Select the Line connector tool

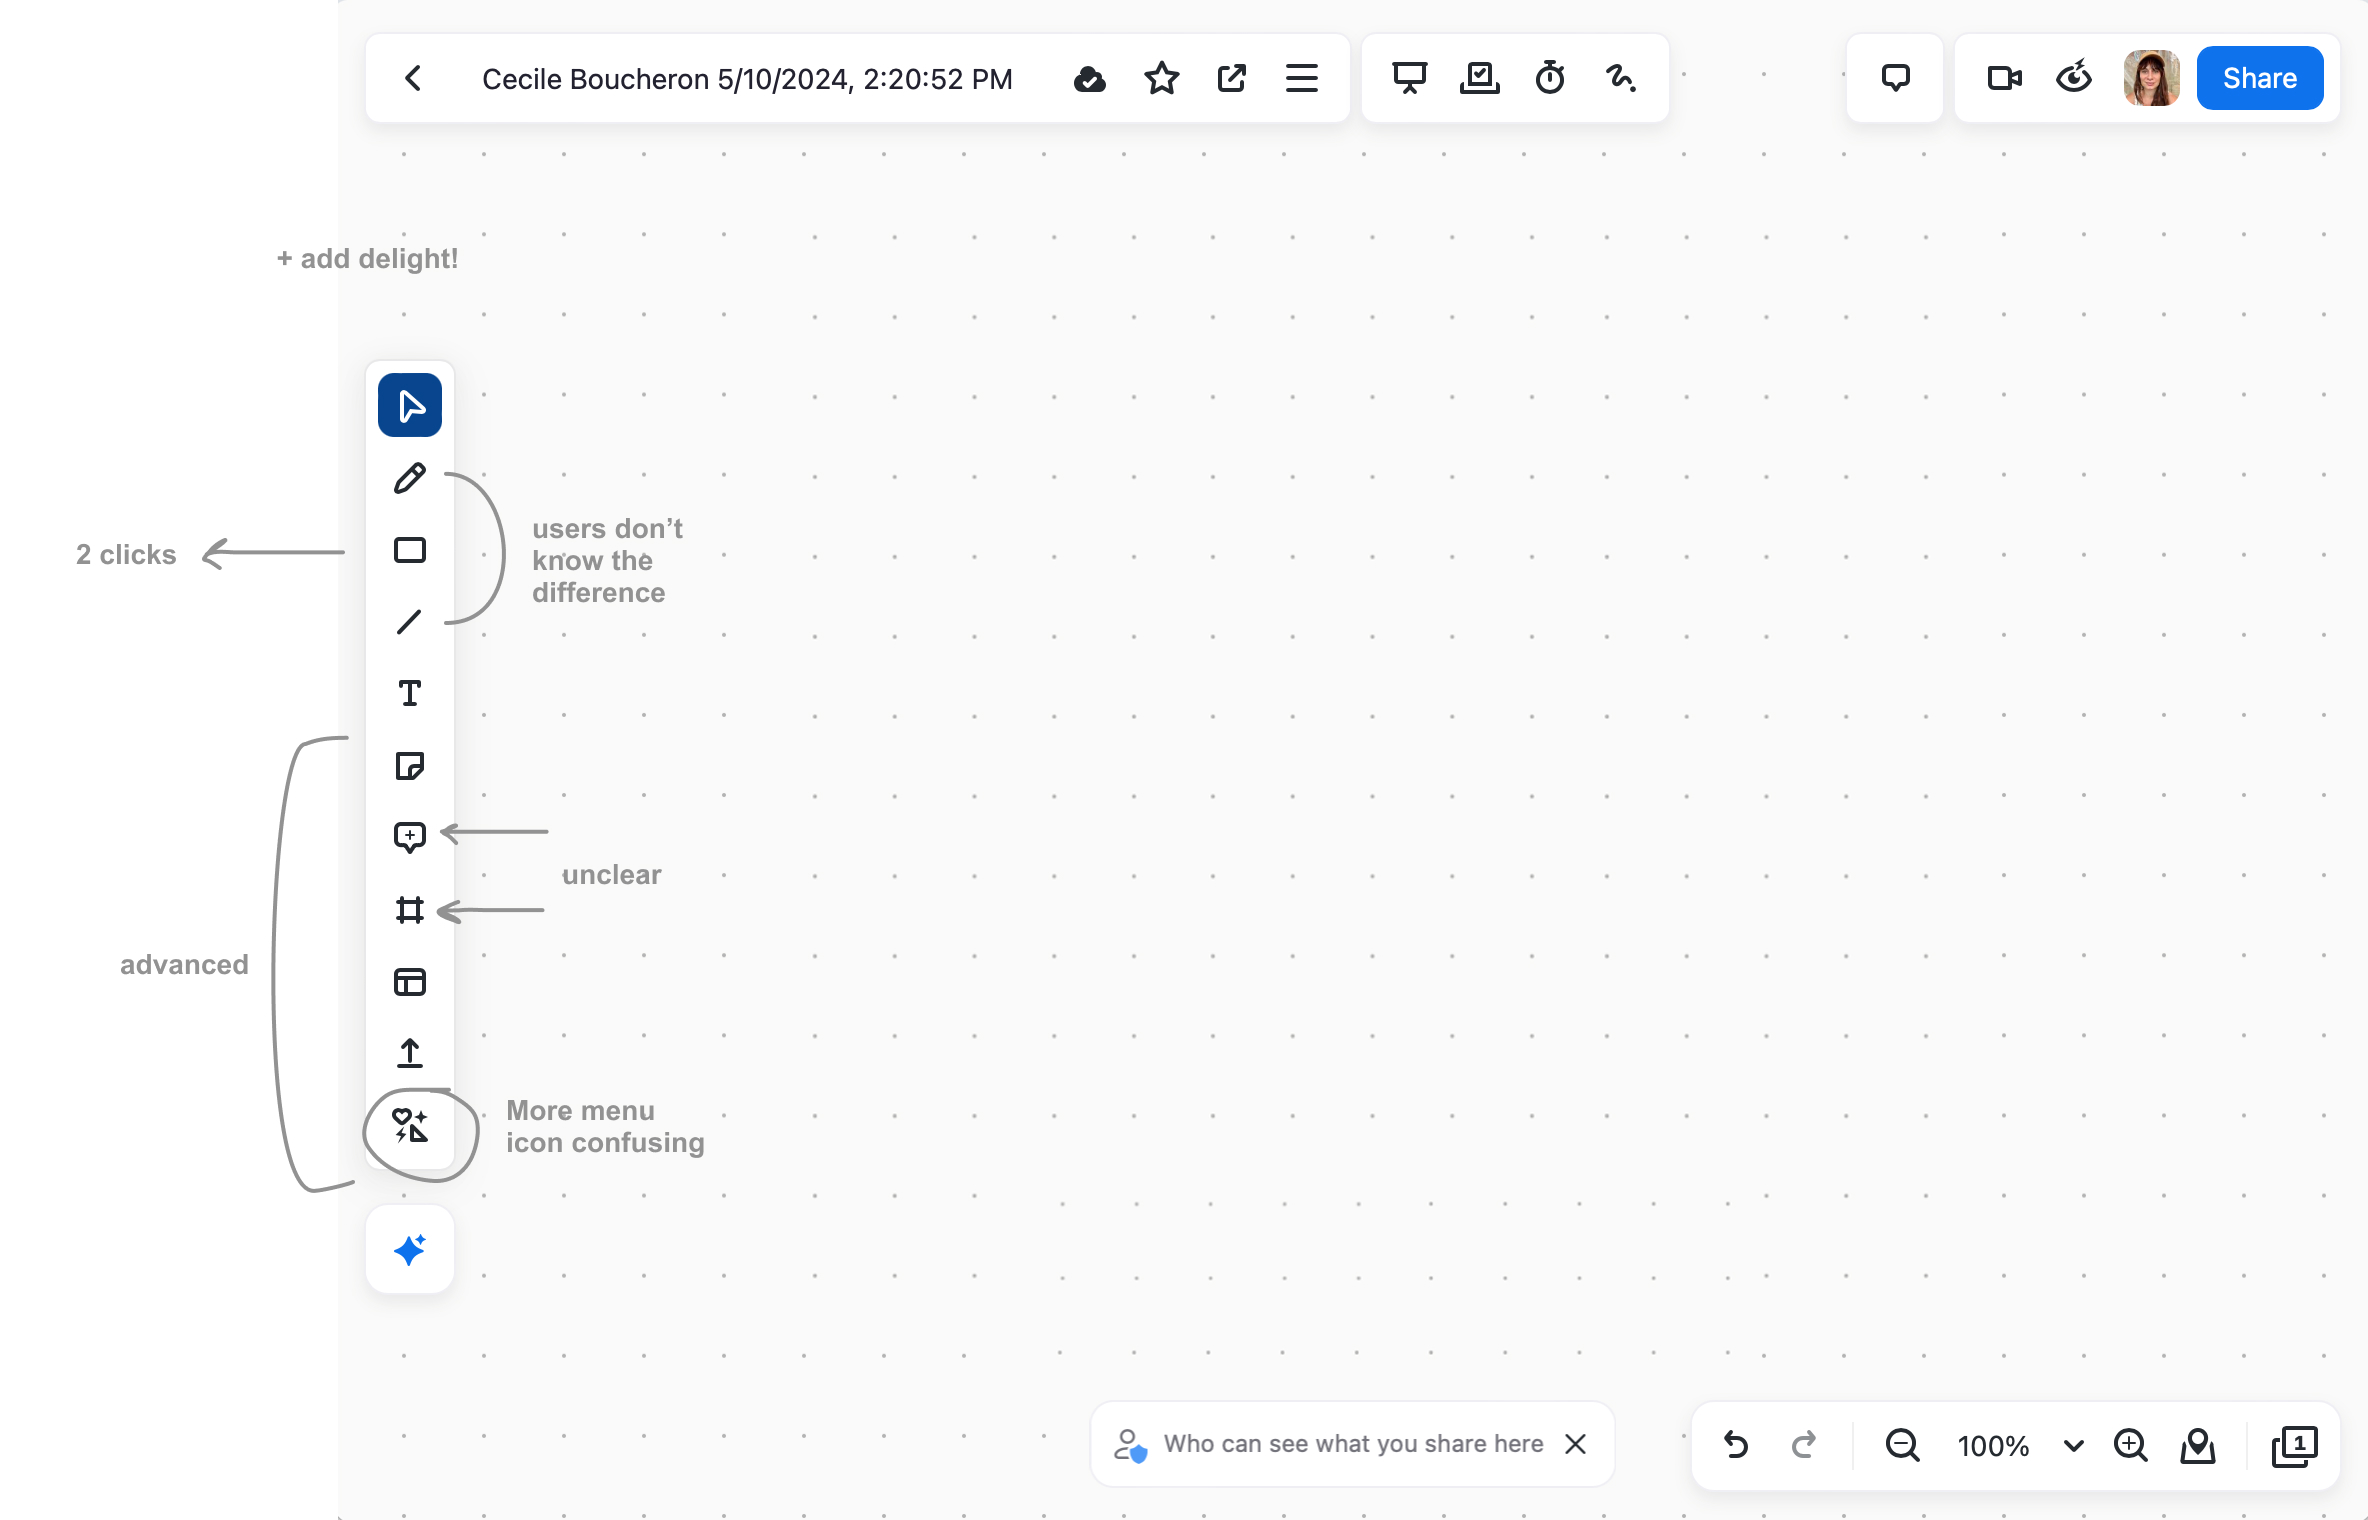409,622
